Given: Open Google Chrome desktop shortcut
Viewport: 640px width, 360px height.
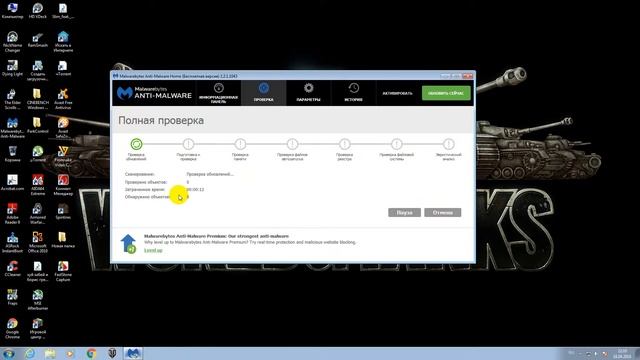Looking at the screenshot, I should [12, 329].
